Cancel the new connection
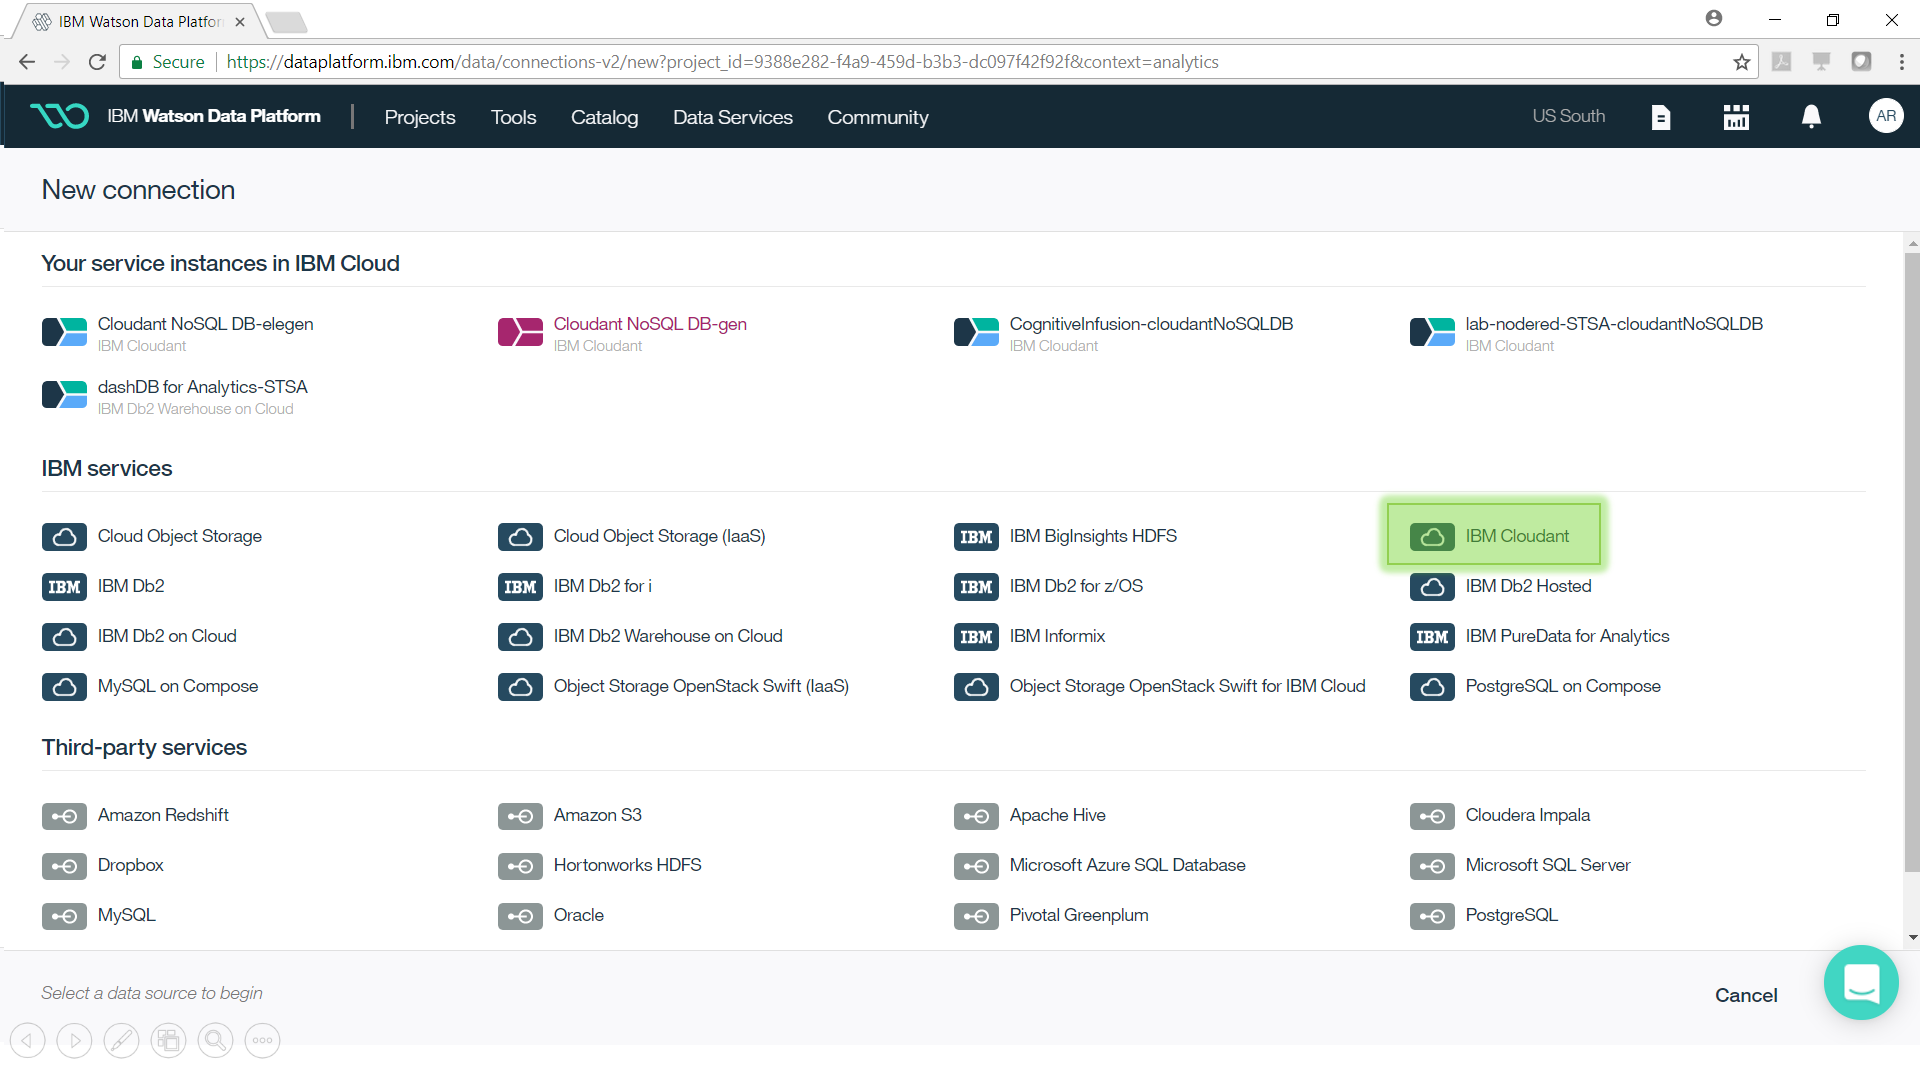Image resolution: width=1920 pixels, height=1065 pixels. tap(1746, 995)
